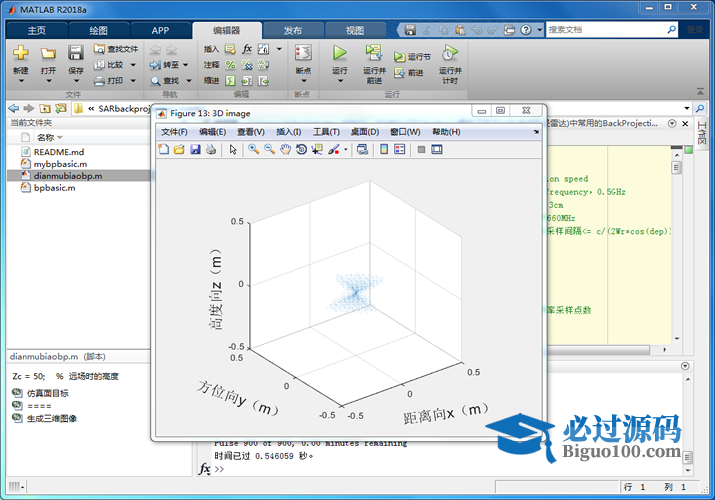Click the Run and Advance (运行并前进) icon

coord(374,54)
